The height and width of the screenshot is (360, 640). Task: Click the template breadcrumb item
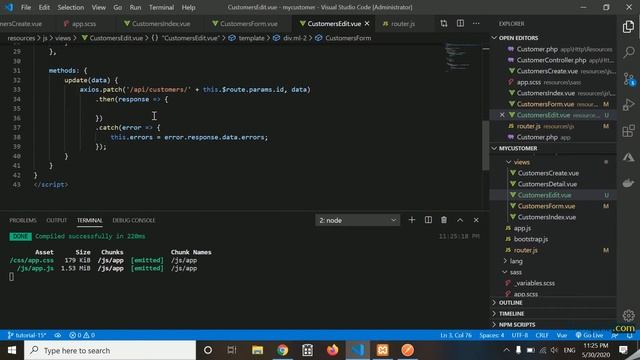[x=247, y=38]
